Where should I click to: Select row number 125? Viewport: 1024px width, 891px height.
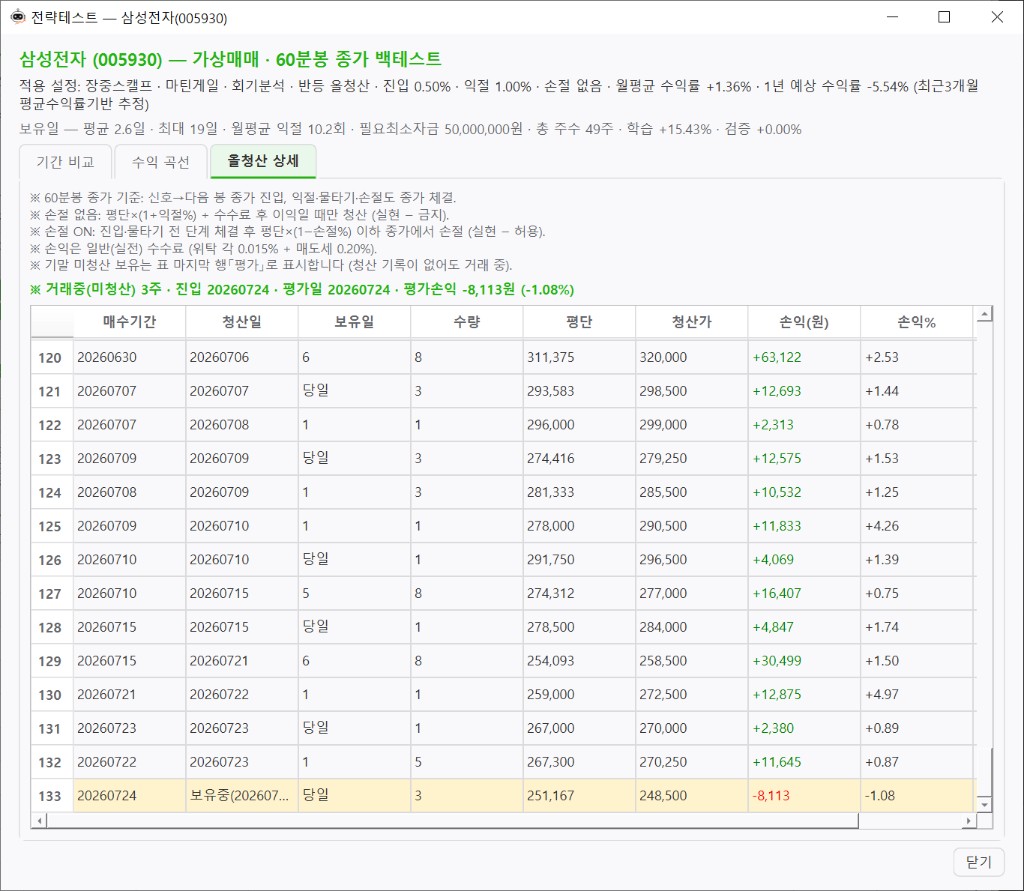tap(52, 526)
